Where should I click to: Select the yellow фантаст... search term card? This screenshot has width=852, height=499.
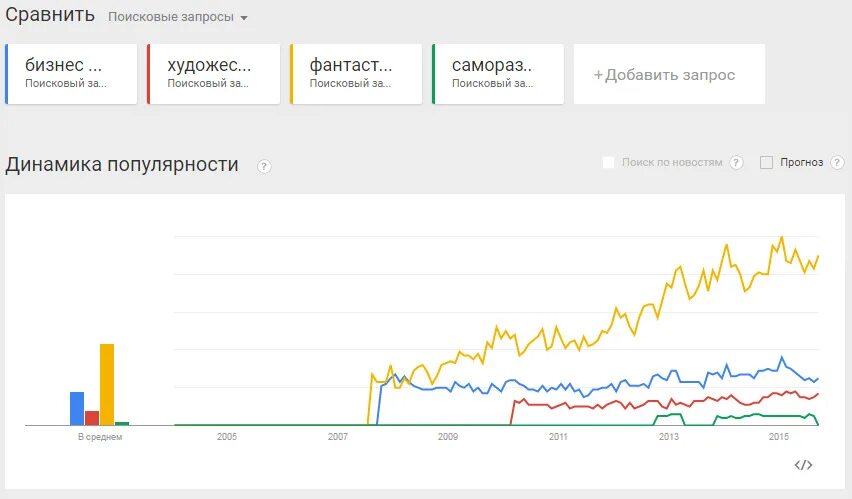click(356, 74)
